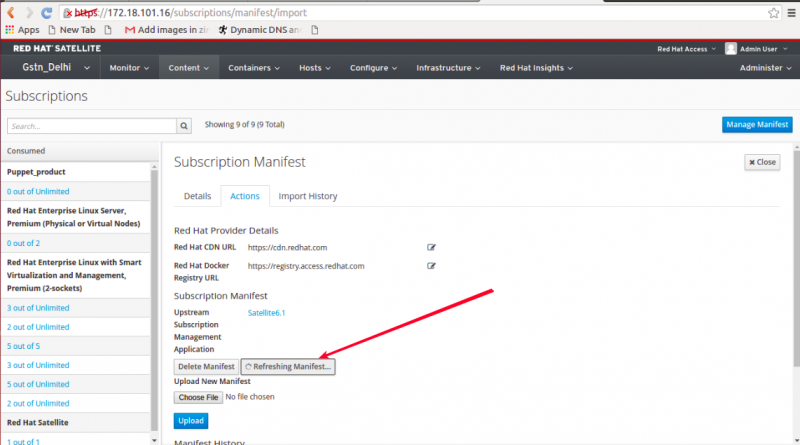Edit the Red Hat CDN URL pencil icon
Screen dimensions: 800x445
click(x=431, y=248)
